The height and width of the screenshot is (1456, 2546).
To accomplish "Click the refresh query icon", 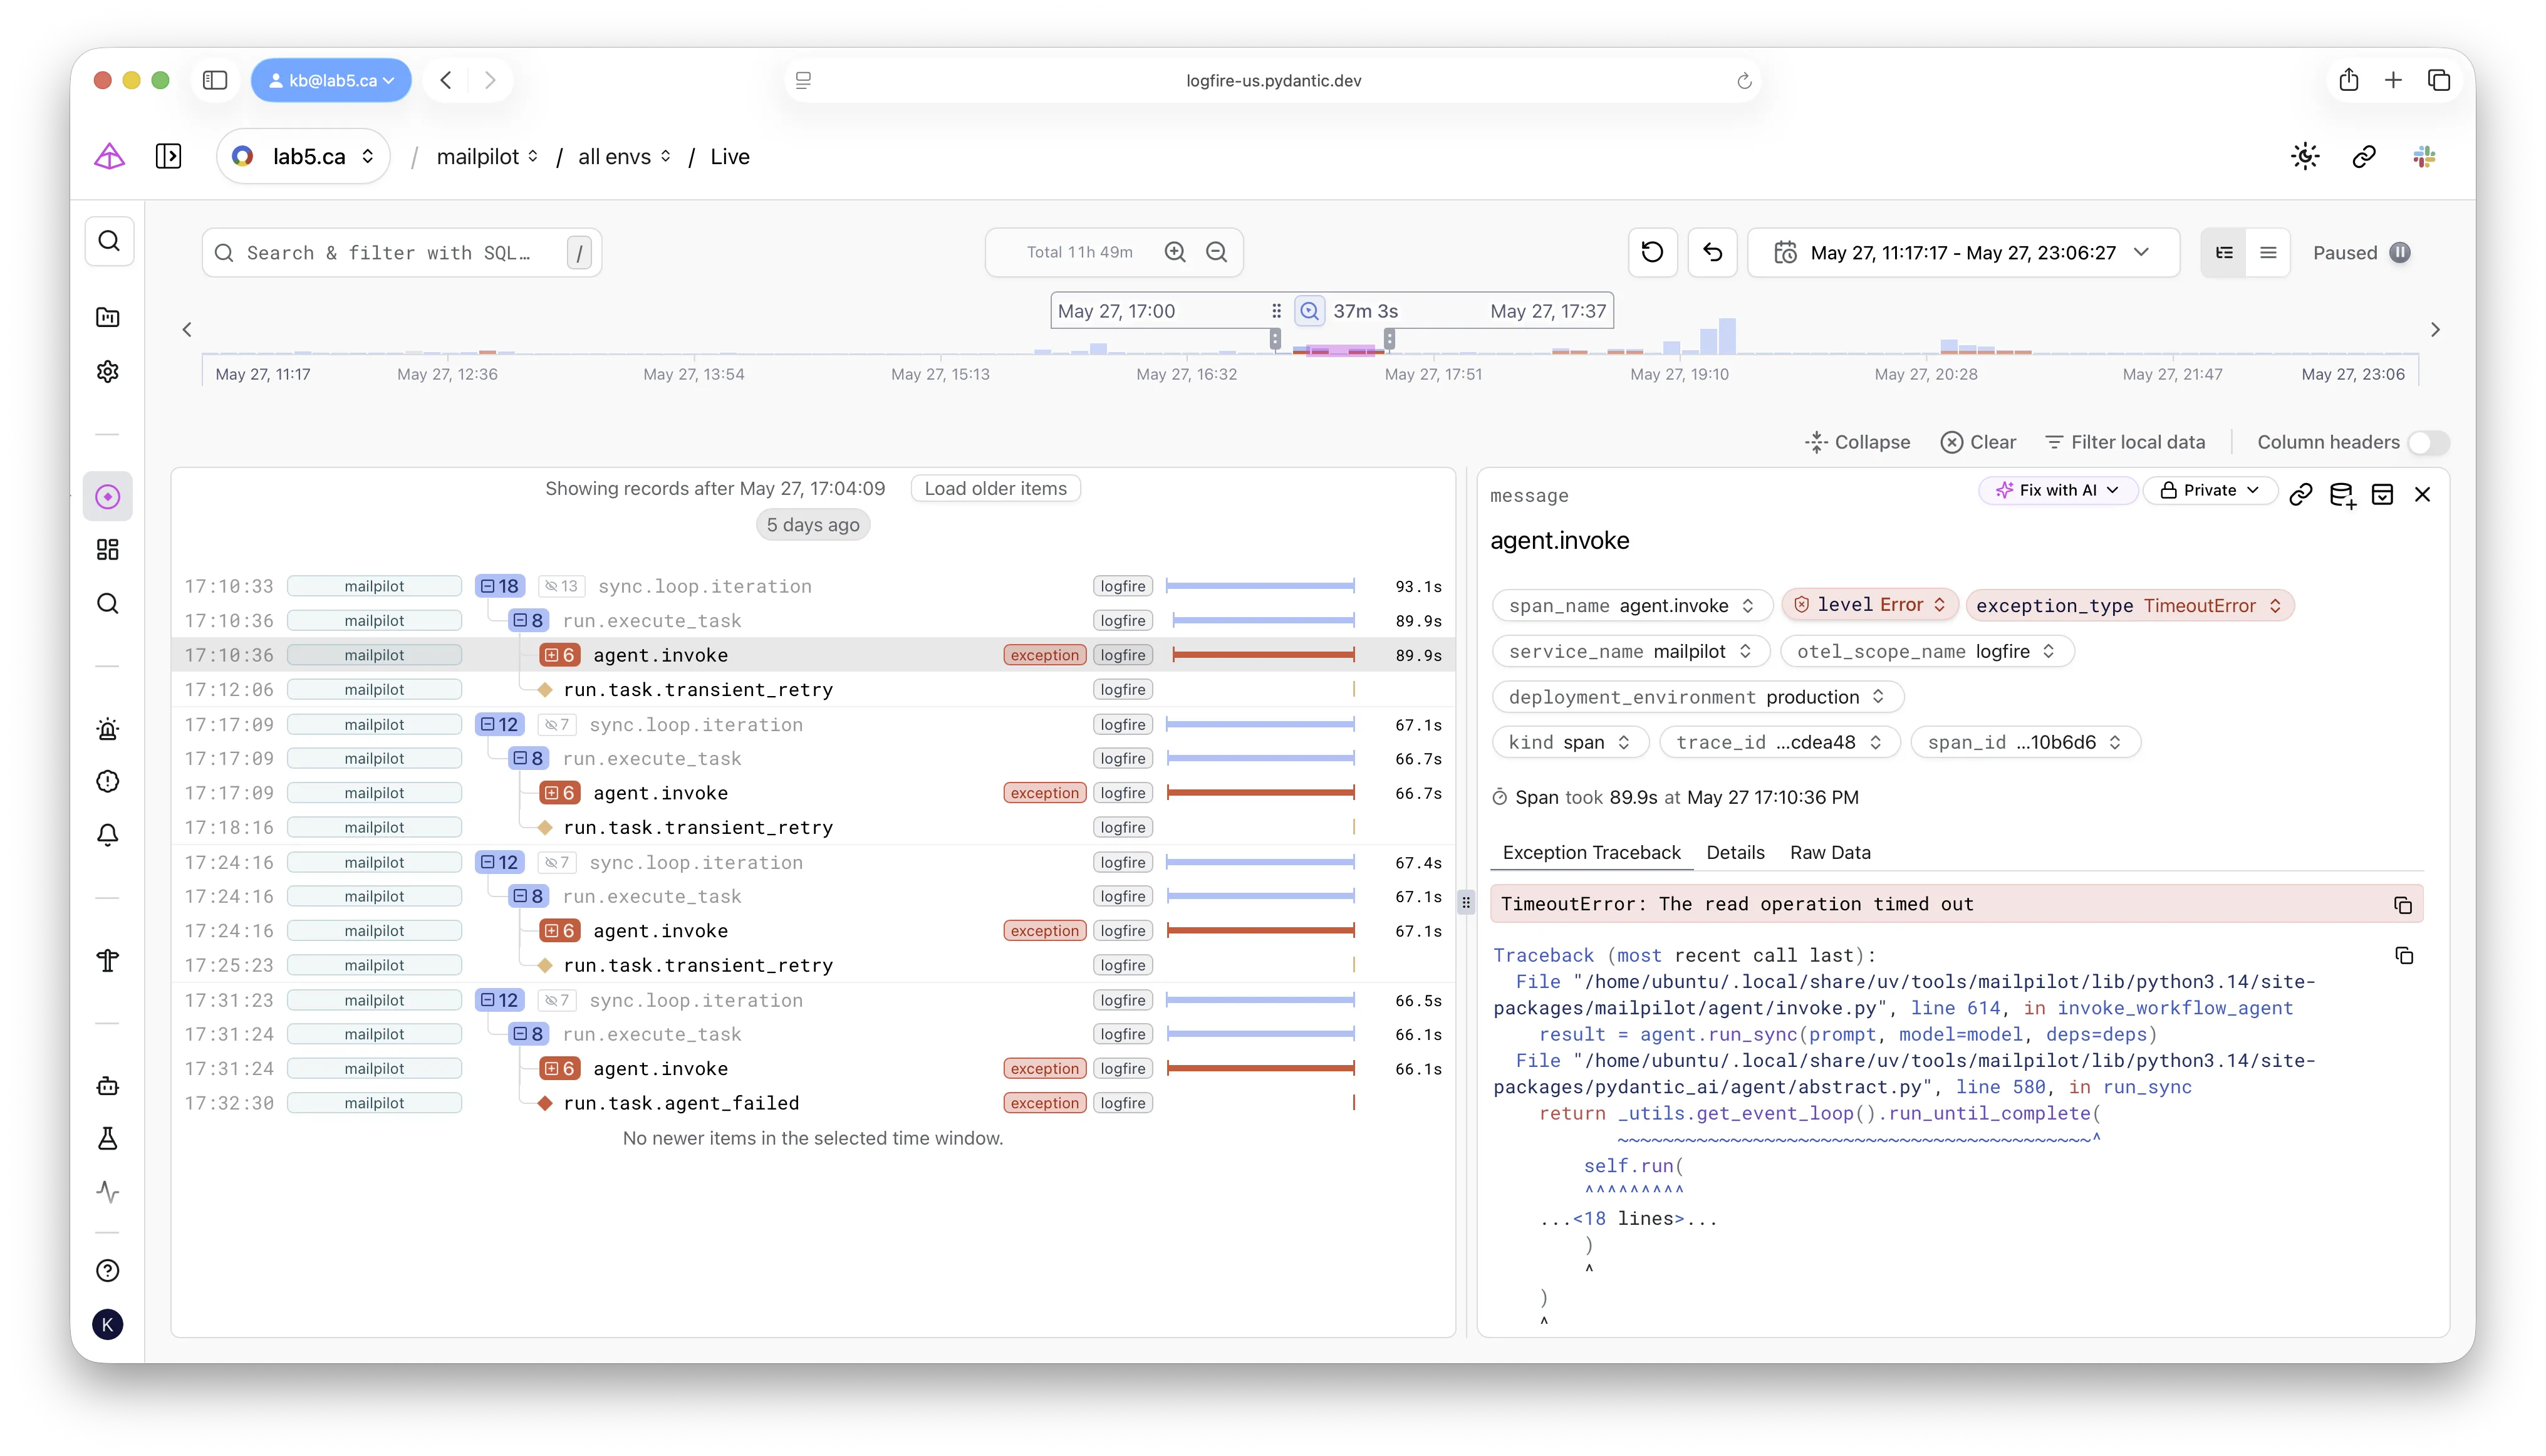I will click(1652, 252).
